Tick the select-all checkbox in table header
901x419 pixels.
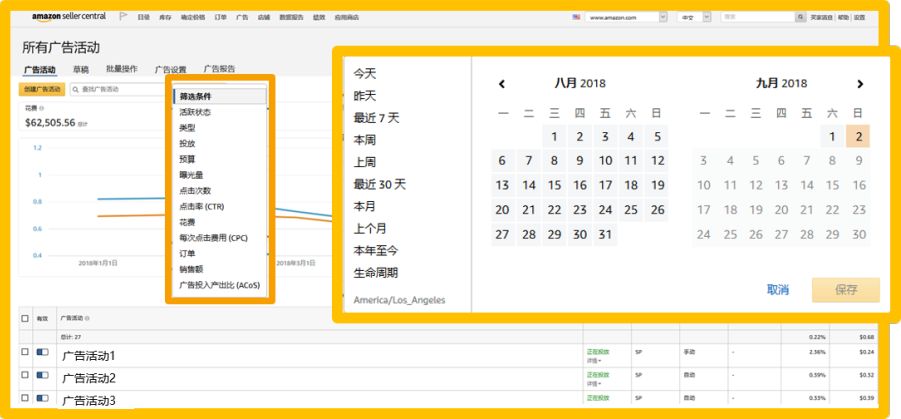coord(25,318)
